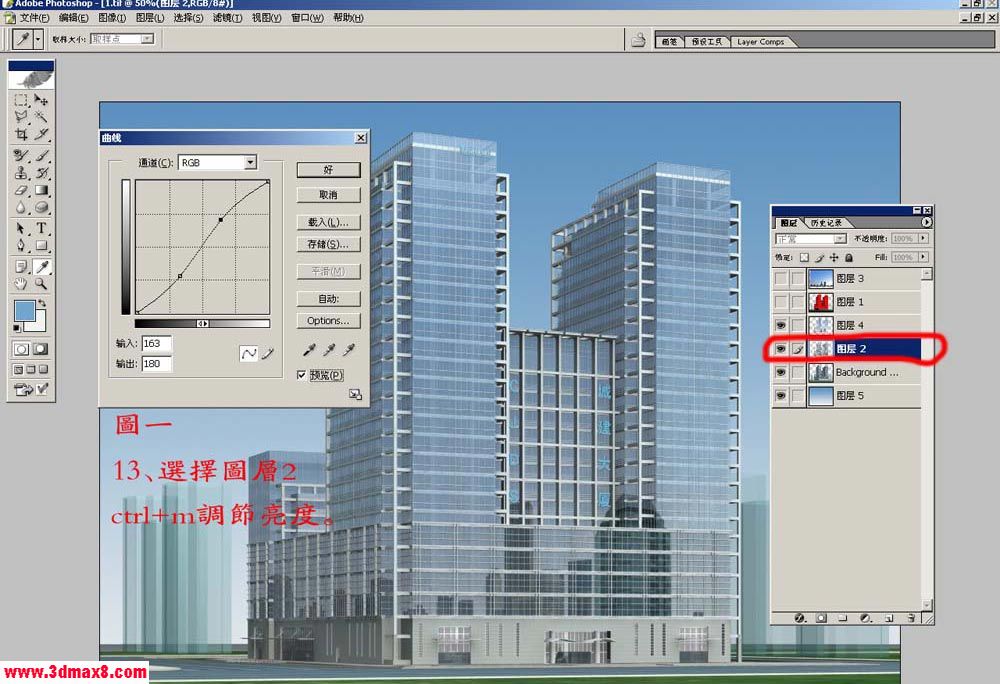Select the Polygonal Lasso tool
Image resolution: width=1000 pixels, height=684 pixels.
pyautogui.click(x=21, y=117)
